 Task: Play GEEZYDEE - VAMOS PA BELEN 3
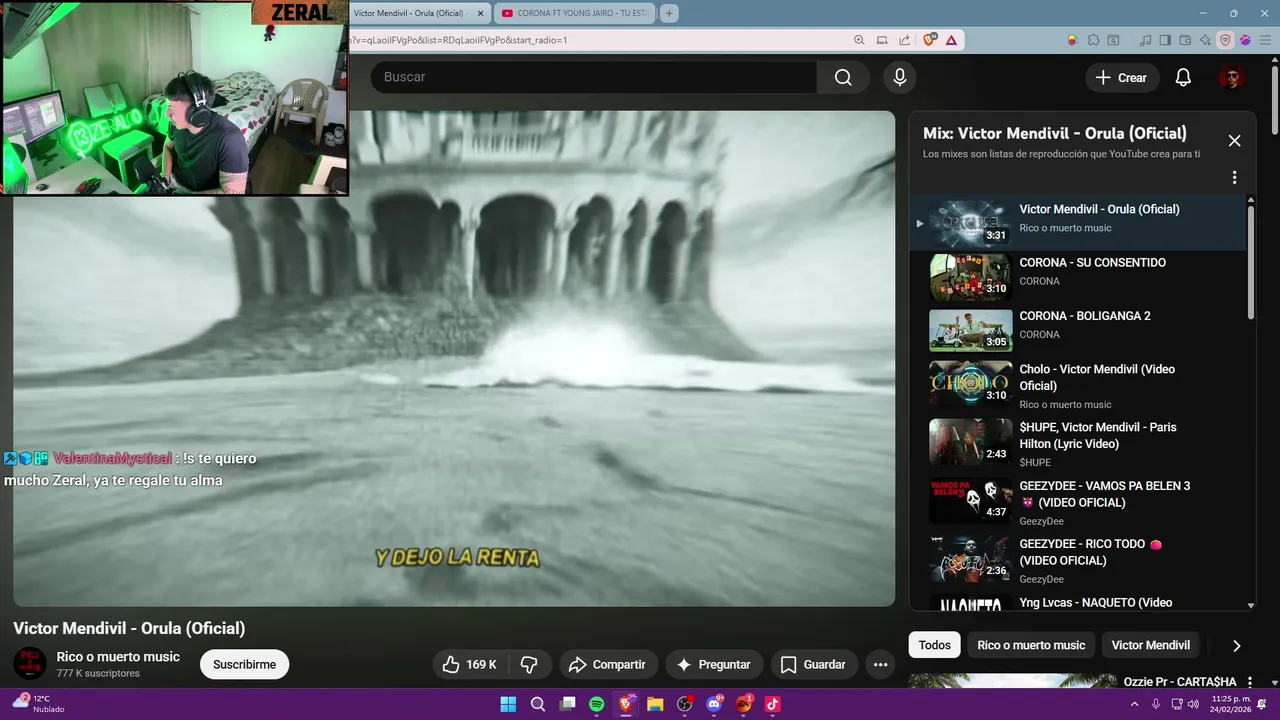tap(1078, 502)
